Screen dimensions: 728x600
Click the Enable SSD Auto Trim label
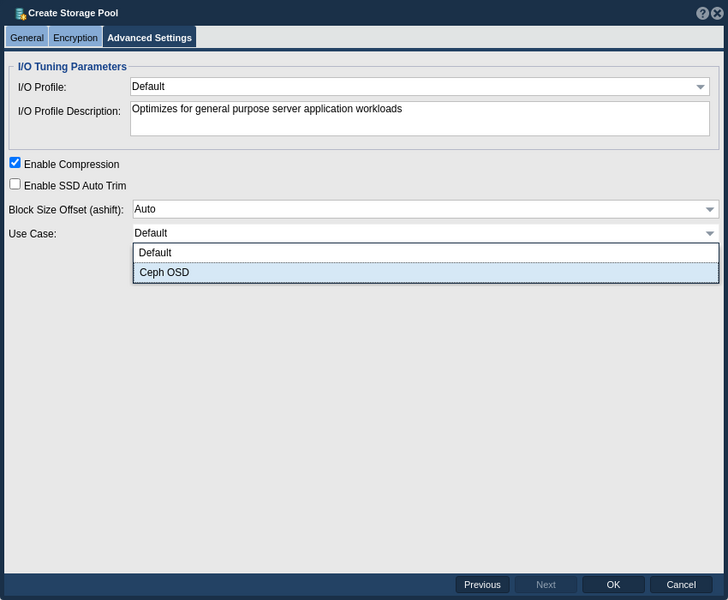[75, 186]
